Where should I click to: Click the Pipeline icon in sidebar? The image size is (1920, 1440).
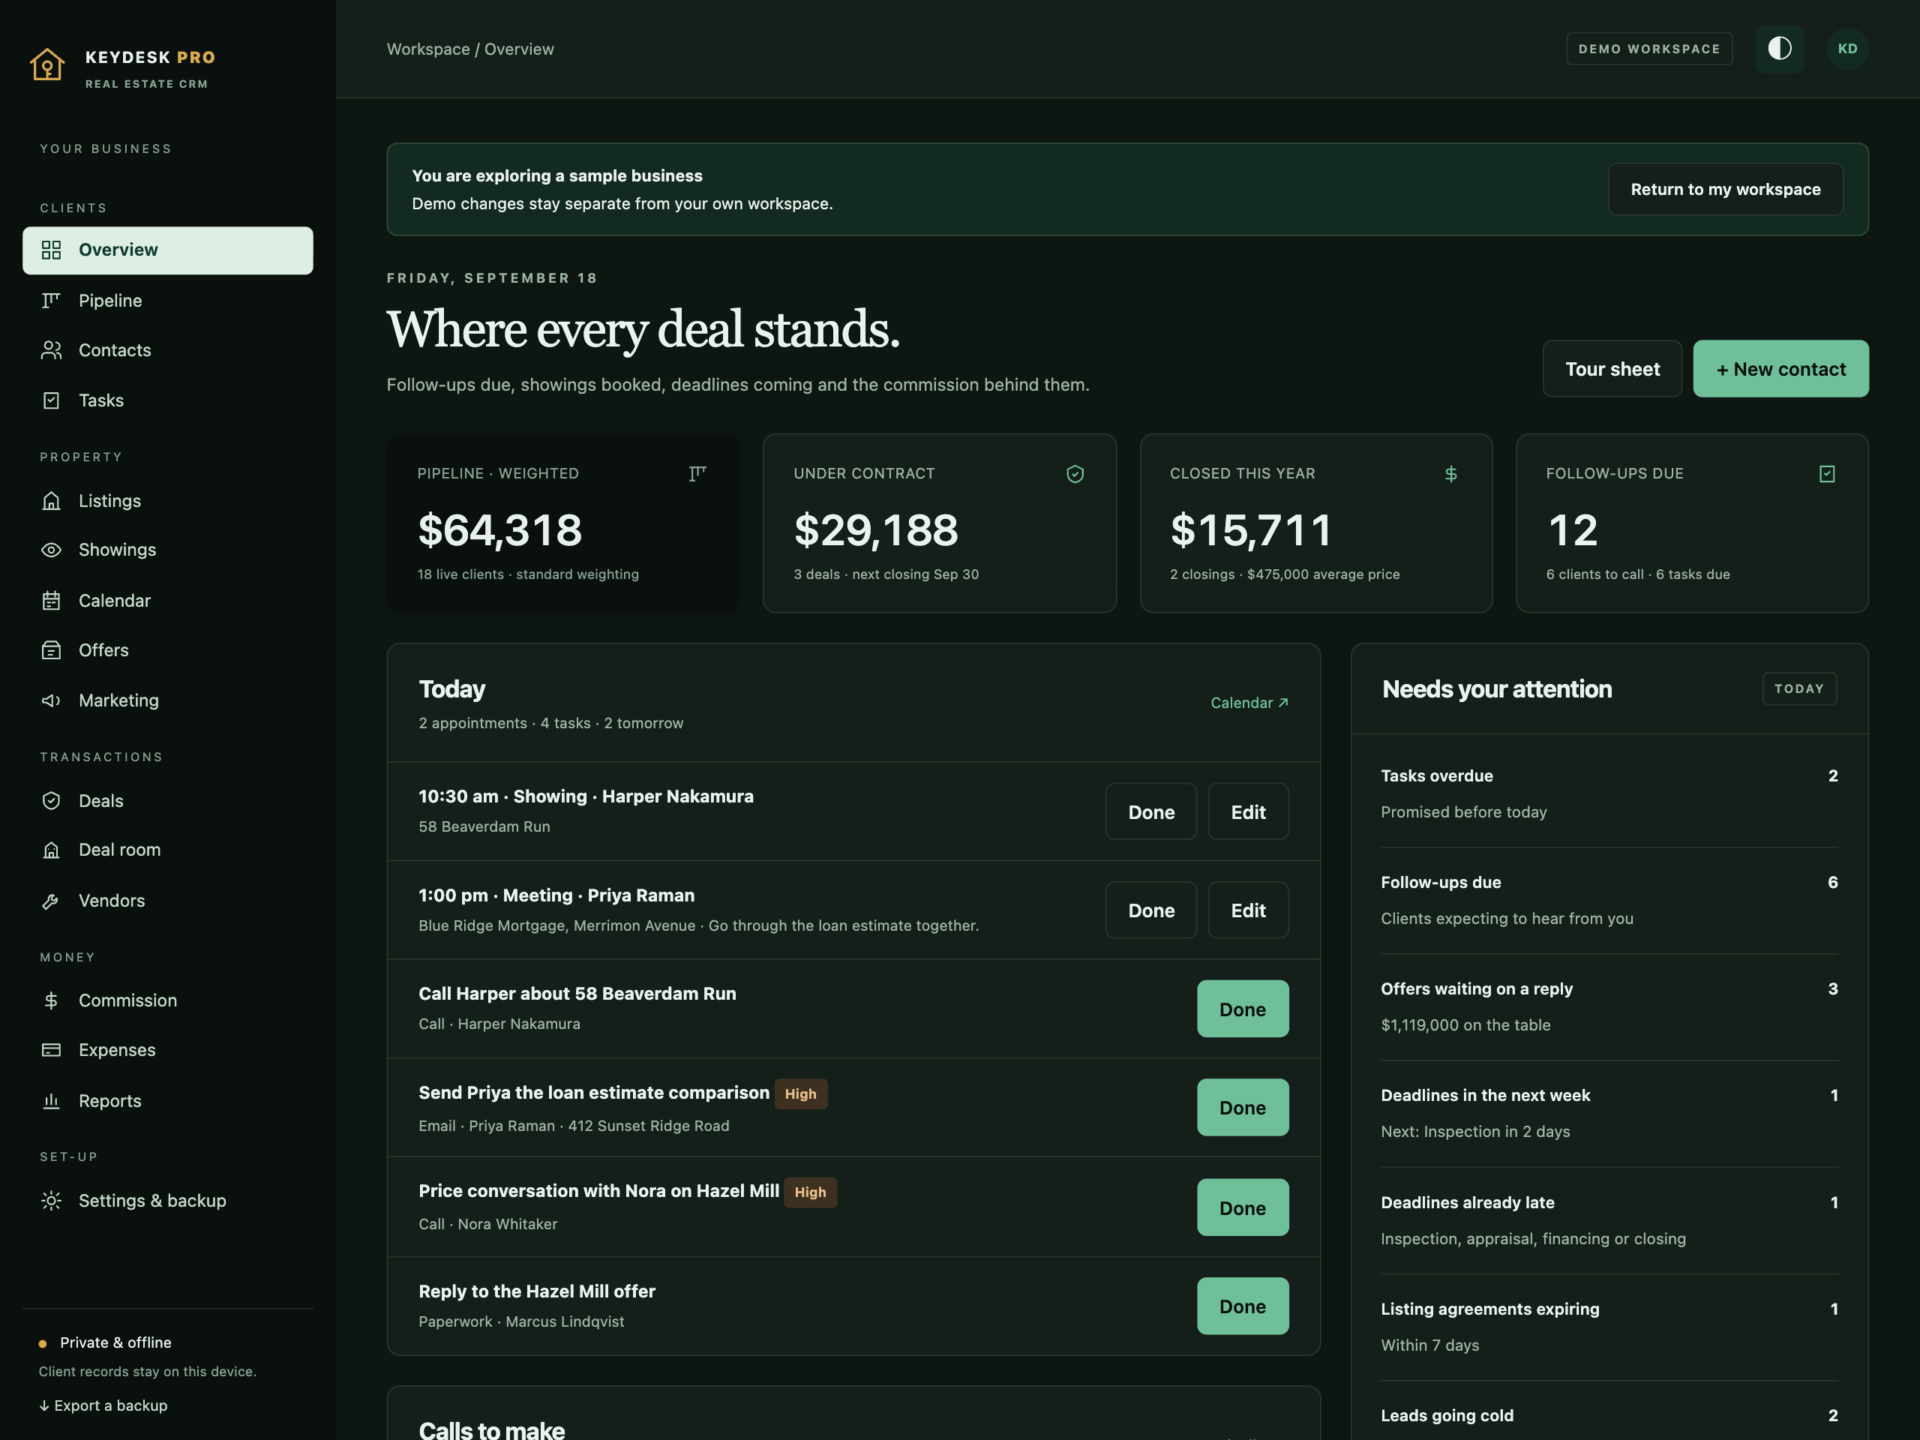click(x=51, y=300)
